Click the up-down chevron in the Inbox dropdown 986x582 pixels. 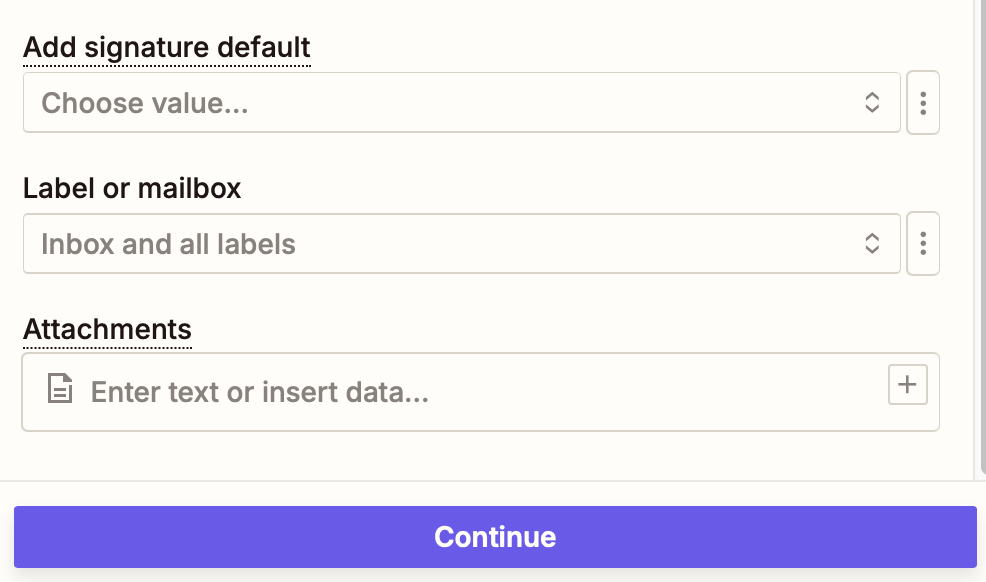pyautogui.click(x=872, y=243)
